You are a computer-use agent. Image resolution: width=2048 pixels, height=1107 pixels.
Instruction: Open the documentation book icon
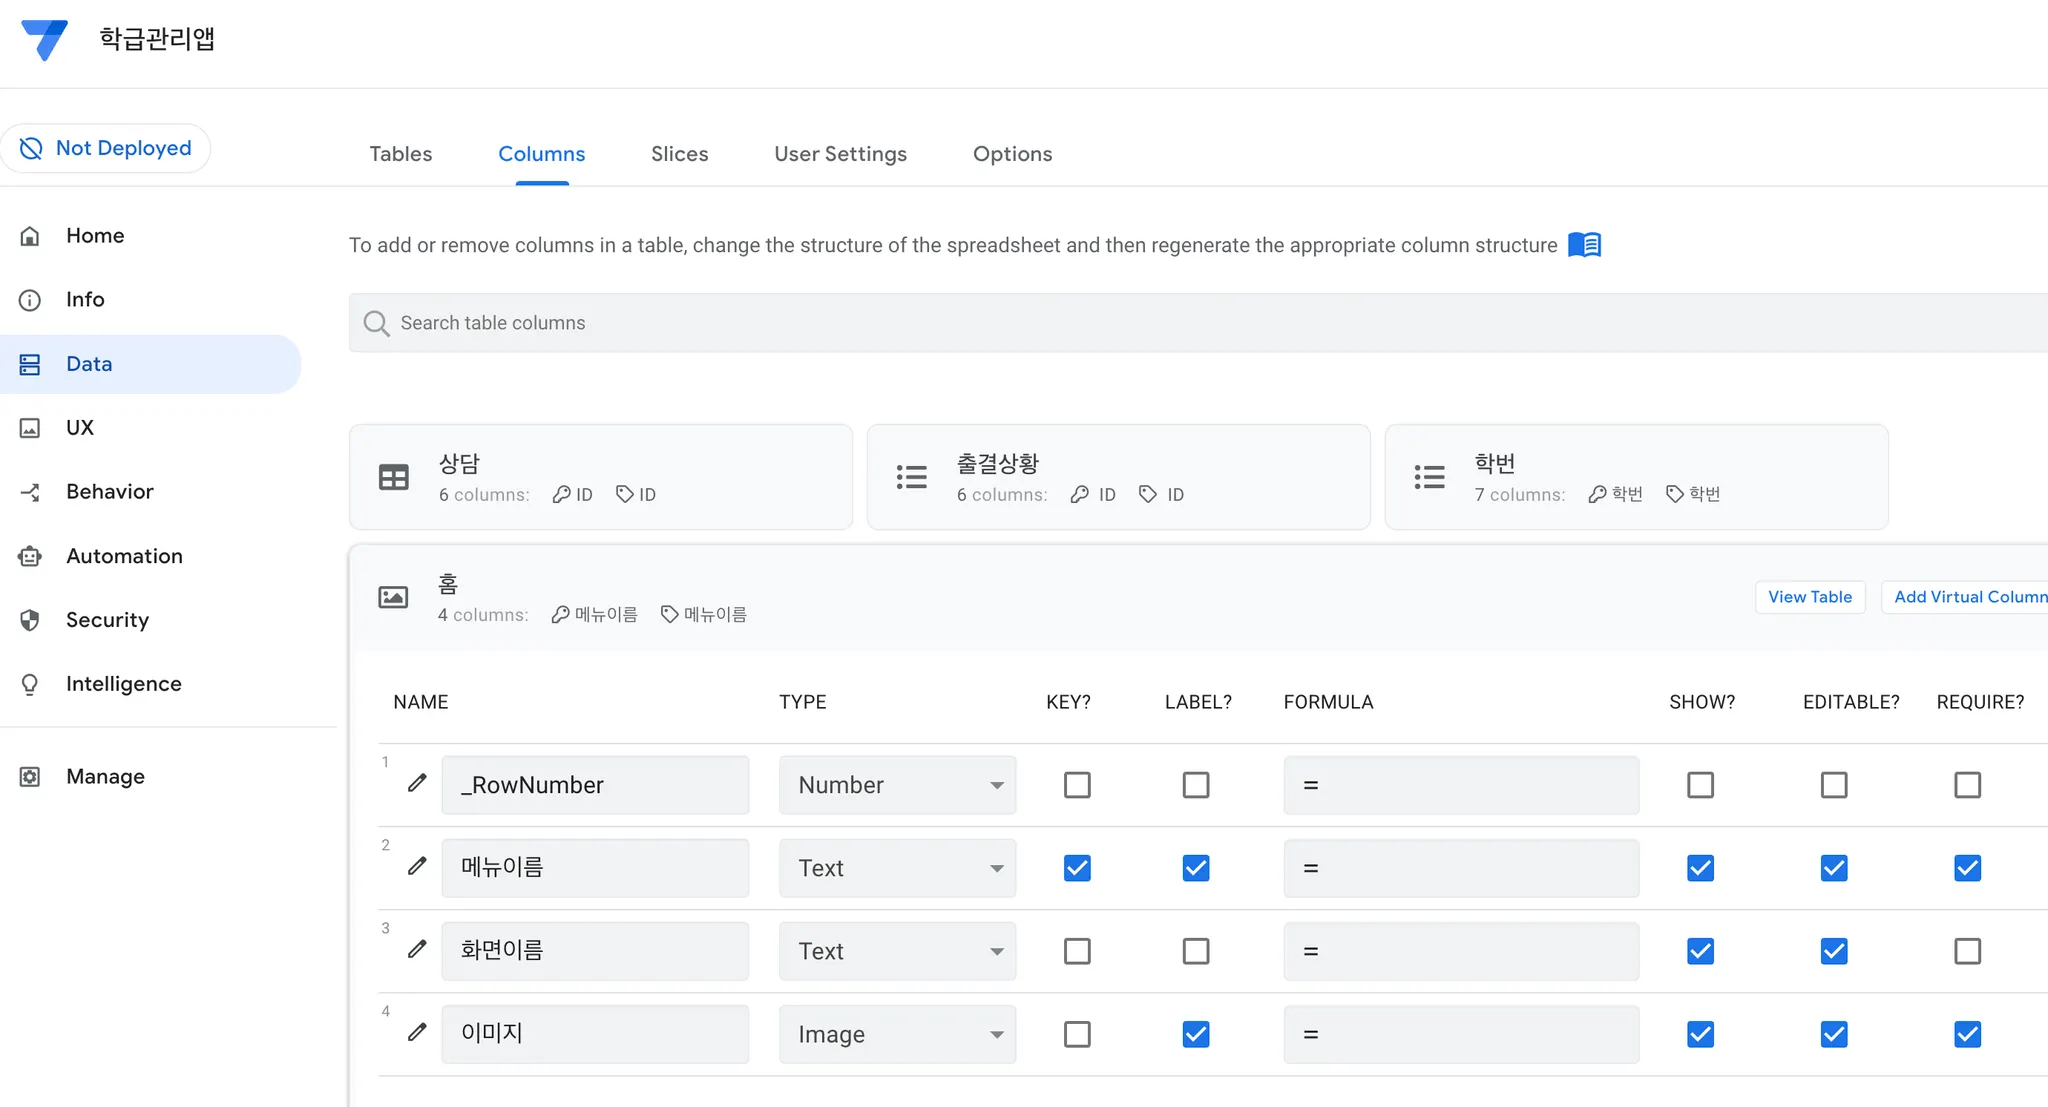click(1584, 245)
